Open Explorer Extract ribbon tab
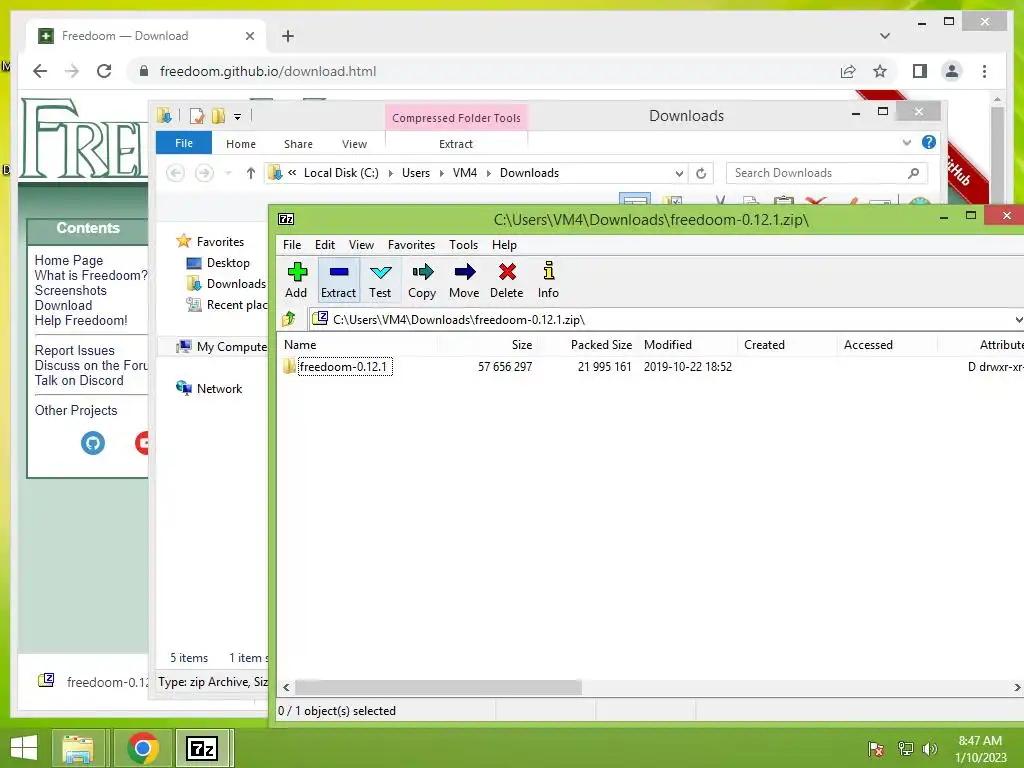This screenshot has width=1024, height=768. coord(456,144)
